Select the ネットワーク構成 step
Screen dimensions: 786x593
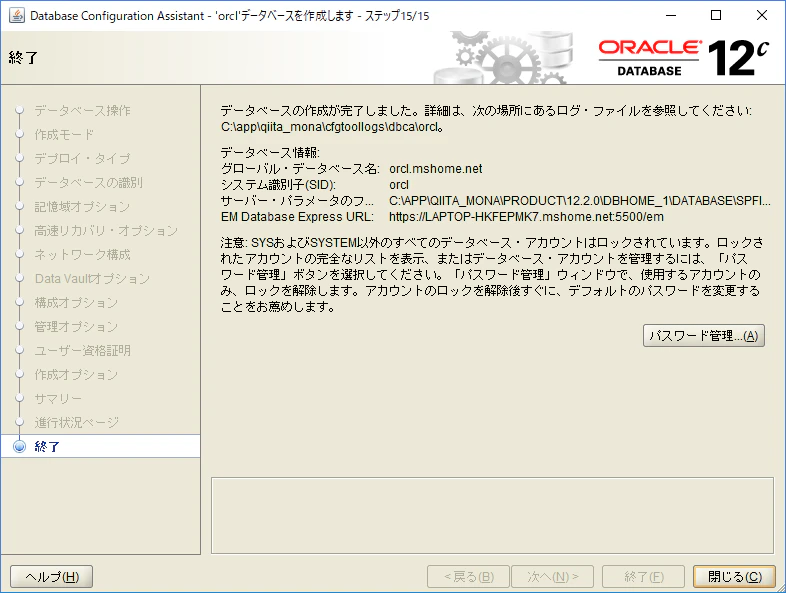coord(83,255)
